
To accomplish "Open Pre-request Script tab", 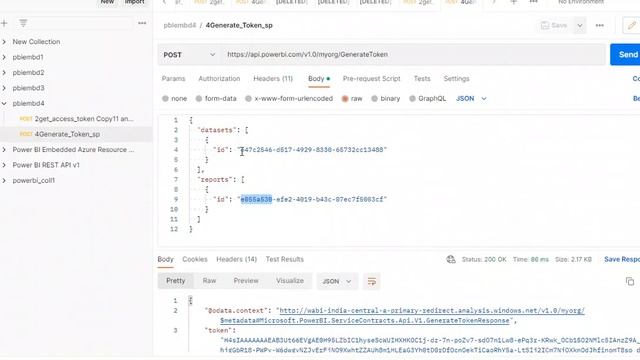I will tap(371, 78).
